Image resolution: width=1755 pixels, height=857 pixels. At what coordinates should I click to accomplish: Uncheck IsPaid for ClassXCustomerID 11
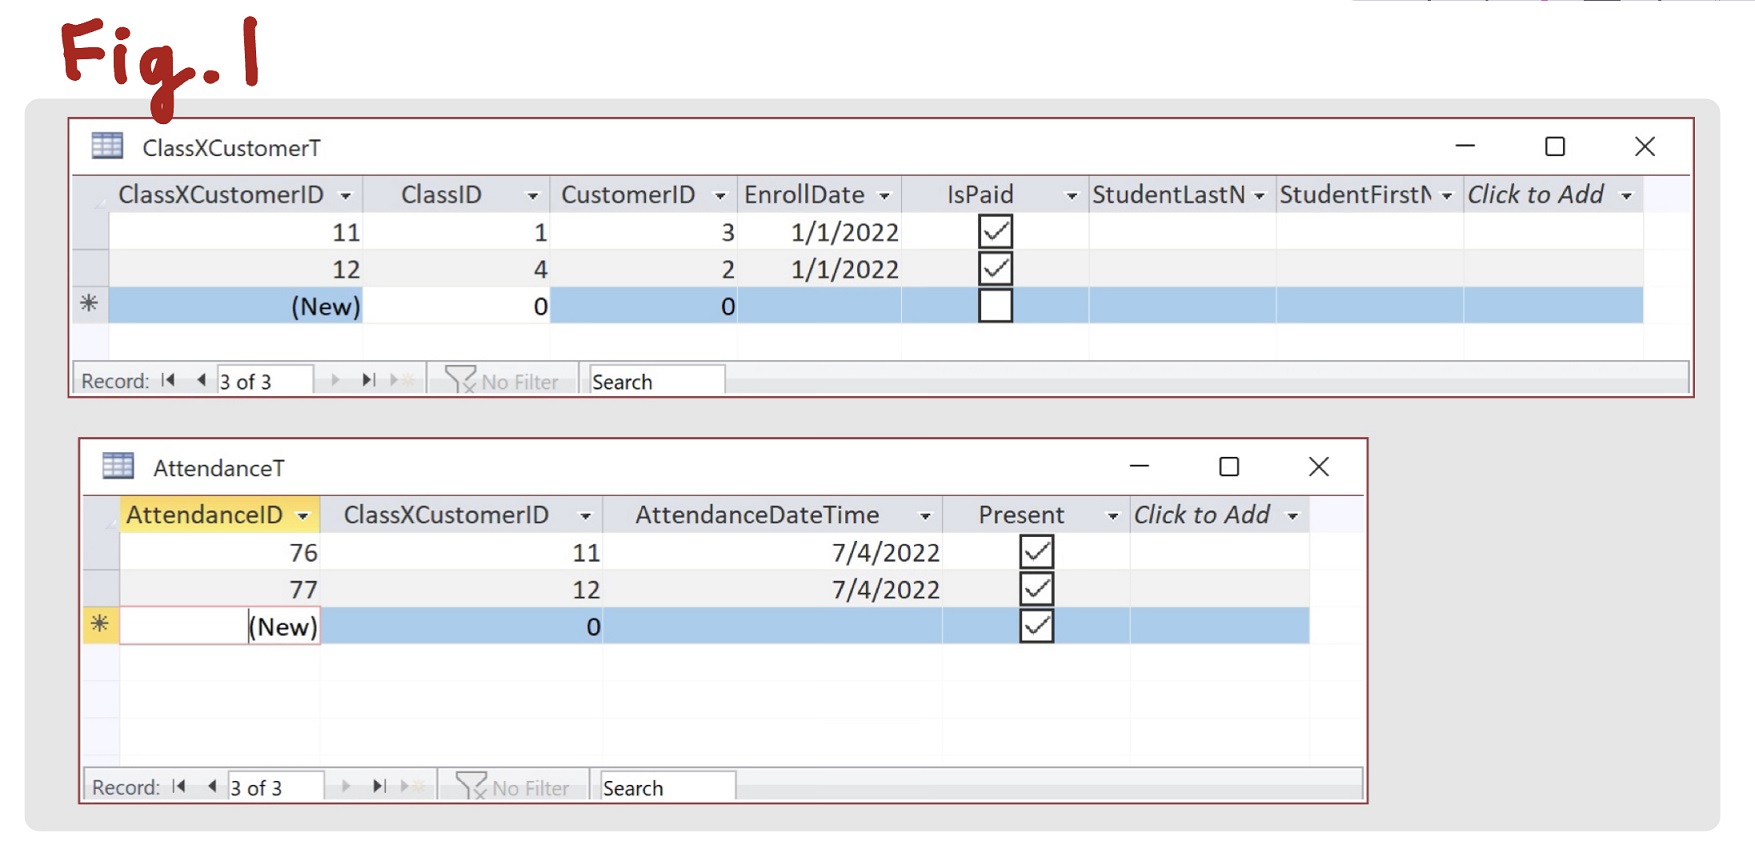(x=995, y=232)
